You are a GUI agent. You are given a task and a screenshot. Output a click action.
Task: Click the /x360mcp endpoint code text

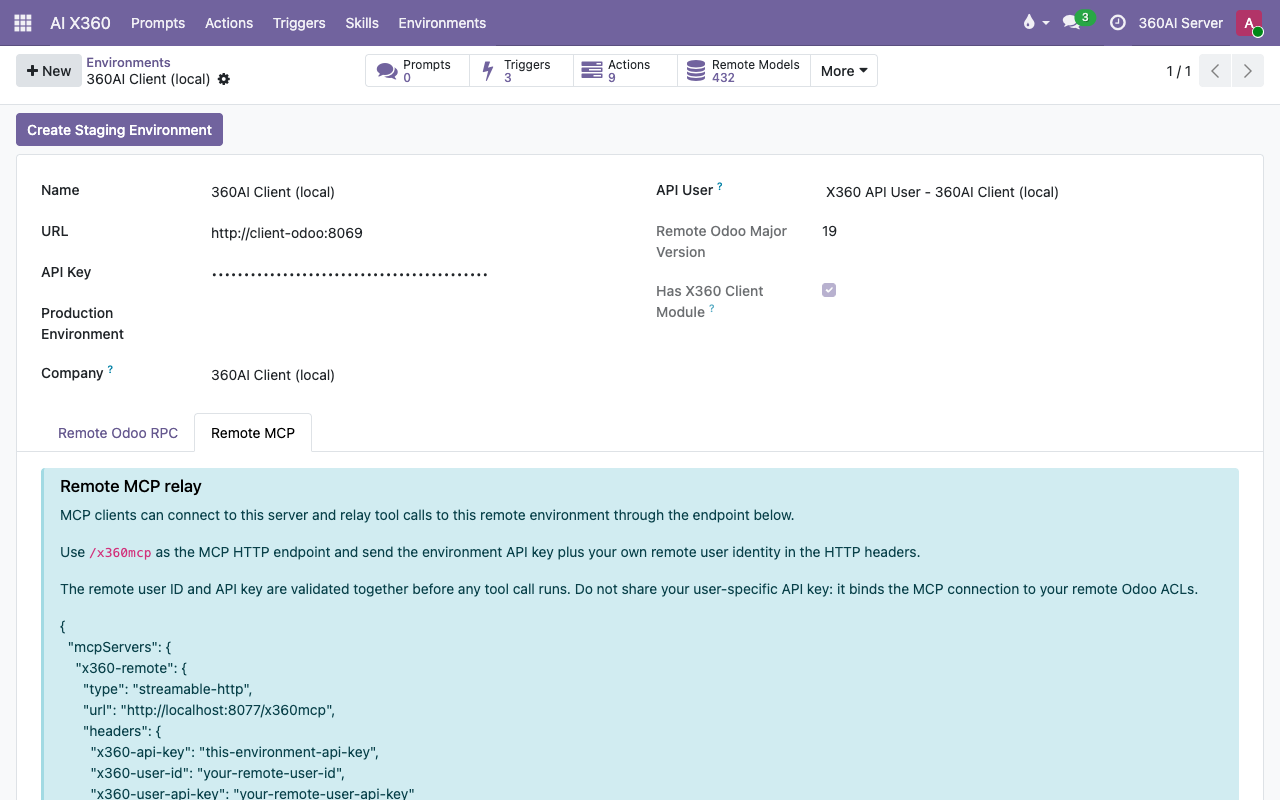[x=120, y=552]
